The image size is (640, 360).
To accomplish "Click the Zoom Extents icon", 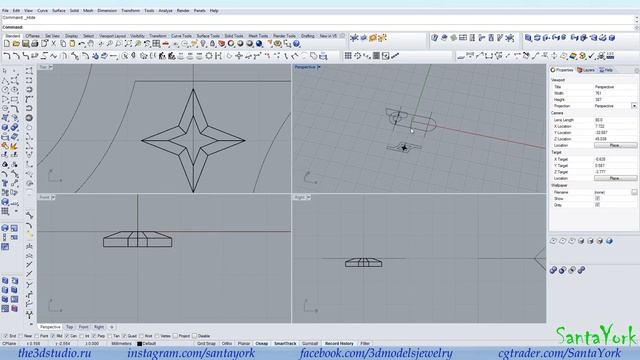I will click(x=128, y=44).
